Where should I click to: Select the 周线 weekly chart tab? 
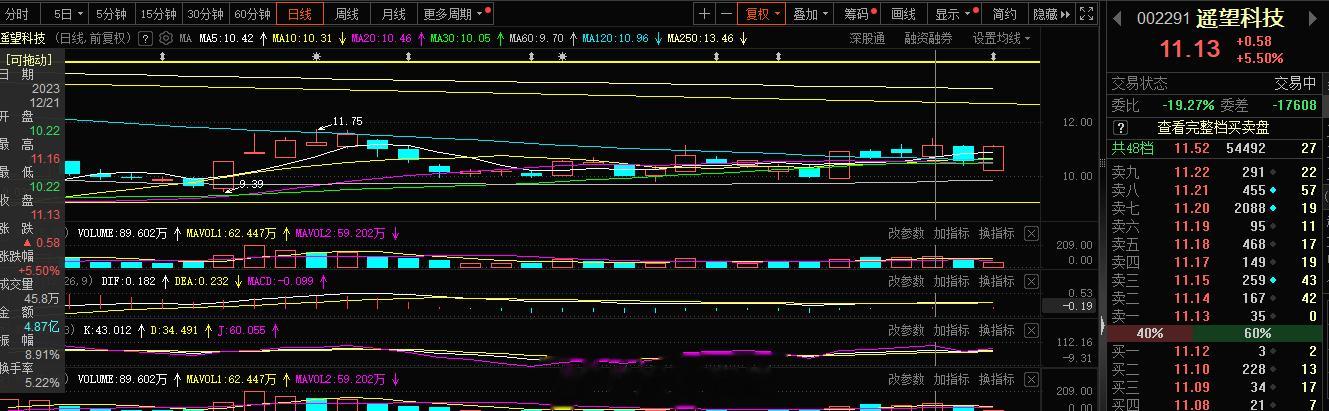pyautogui.click(x=347, y=14)
